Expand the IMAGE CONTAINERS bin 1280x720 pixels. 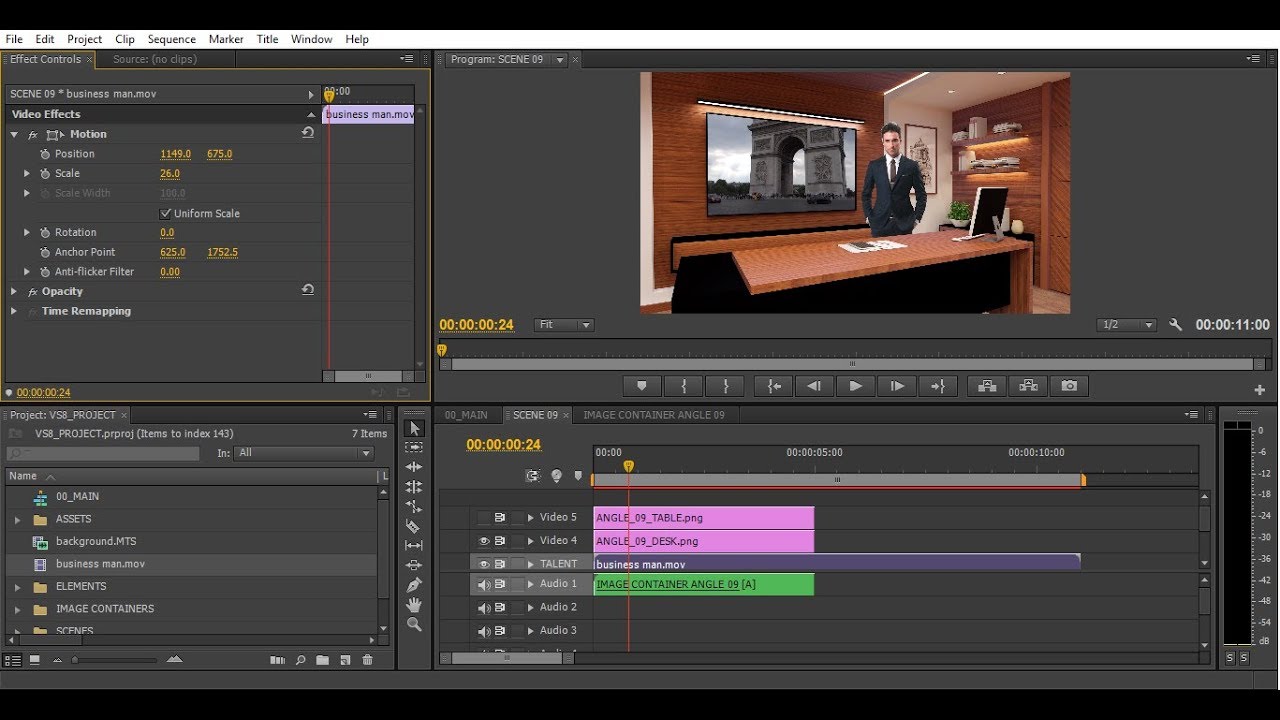pos(17,609)
